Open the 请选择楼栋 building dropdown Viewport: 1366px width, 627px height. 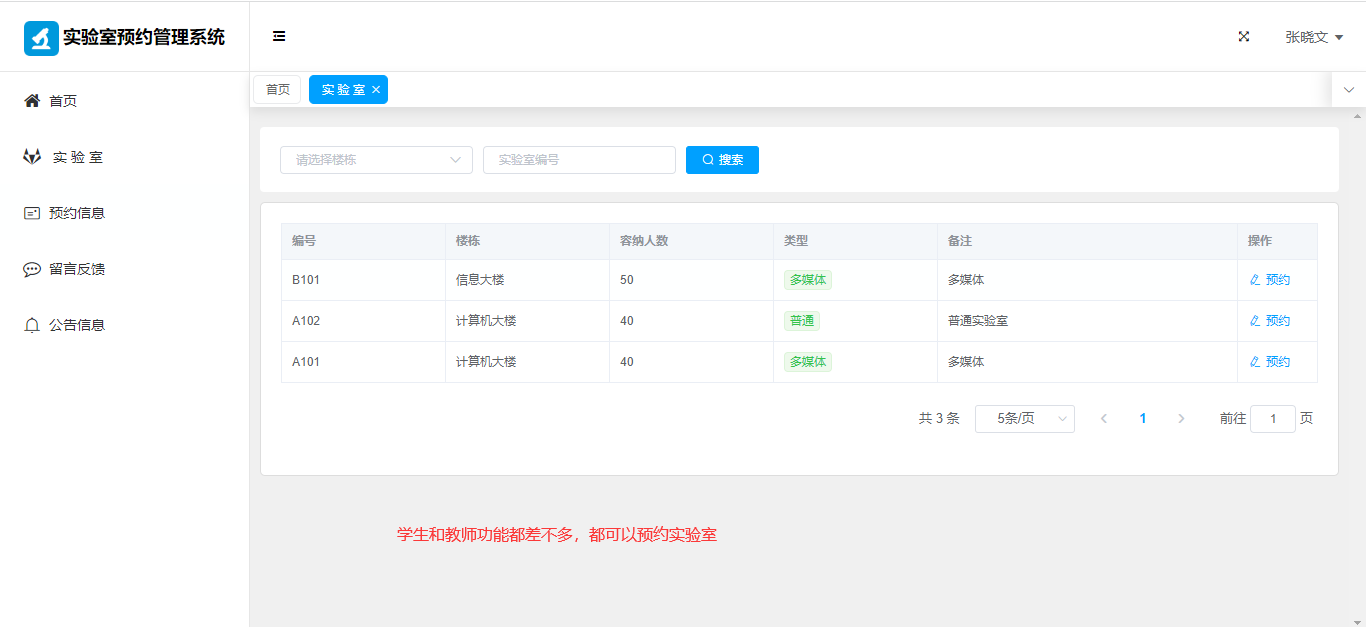pos(376,160)
